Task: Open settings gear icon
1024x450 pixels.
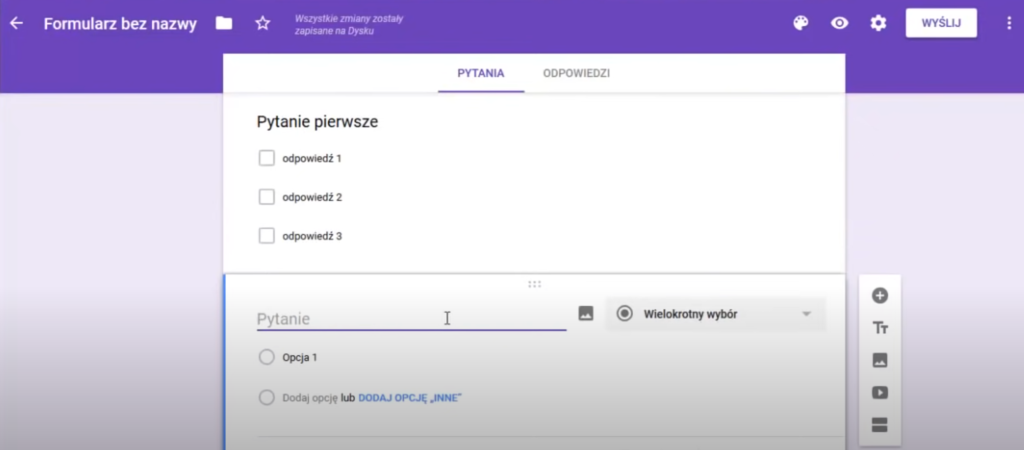Action: 878,24
